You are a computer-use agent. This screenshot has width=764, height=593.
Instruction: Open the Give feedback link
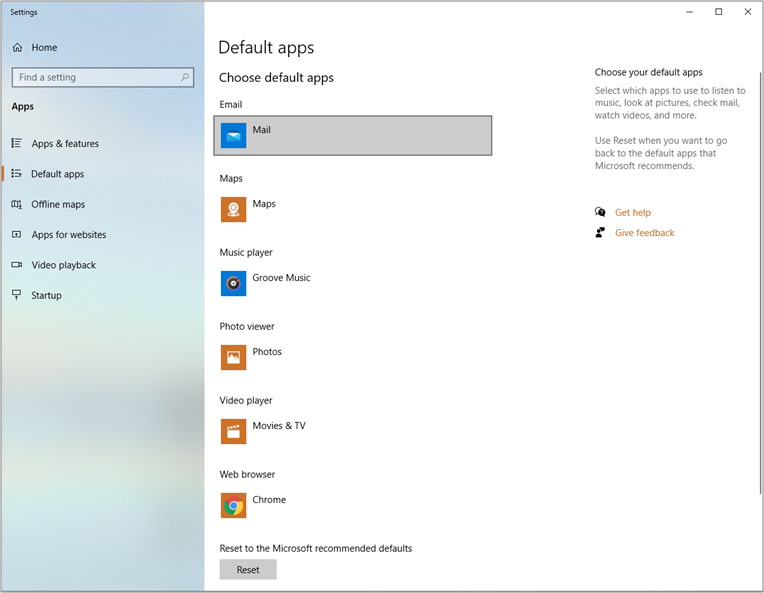[x=644, y=233]
